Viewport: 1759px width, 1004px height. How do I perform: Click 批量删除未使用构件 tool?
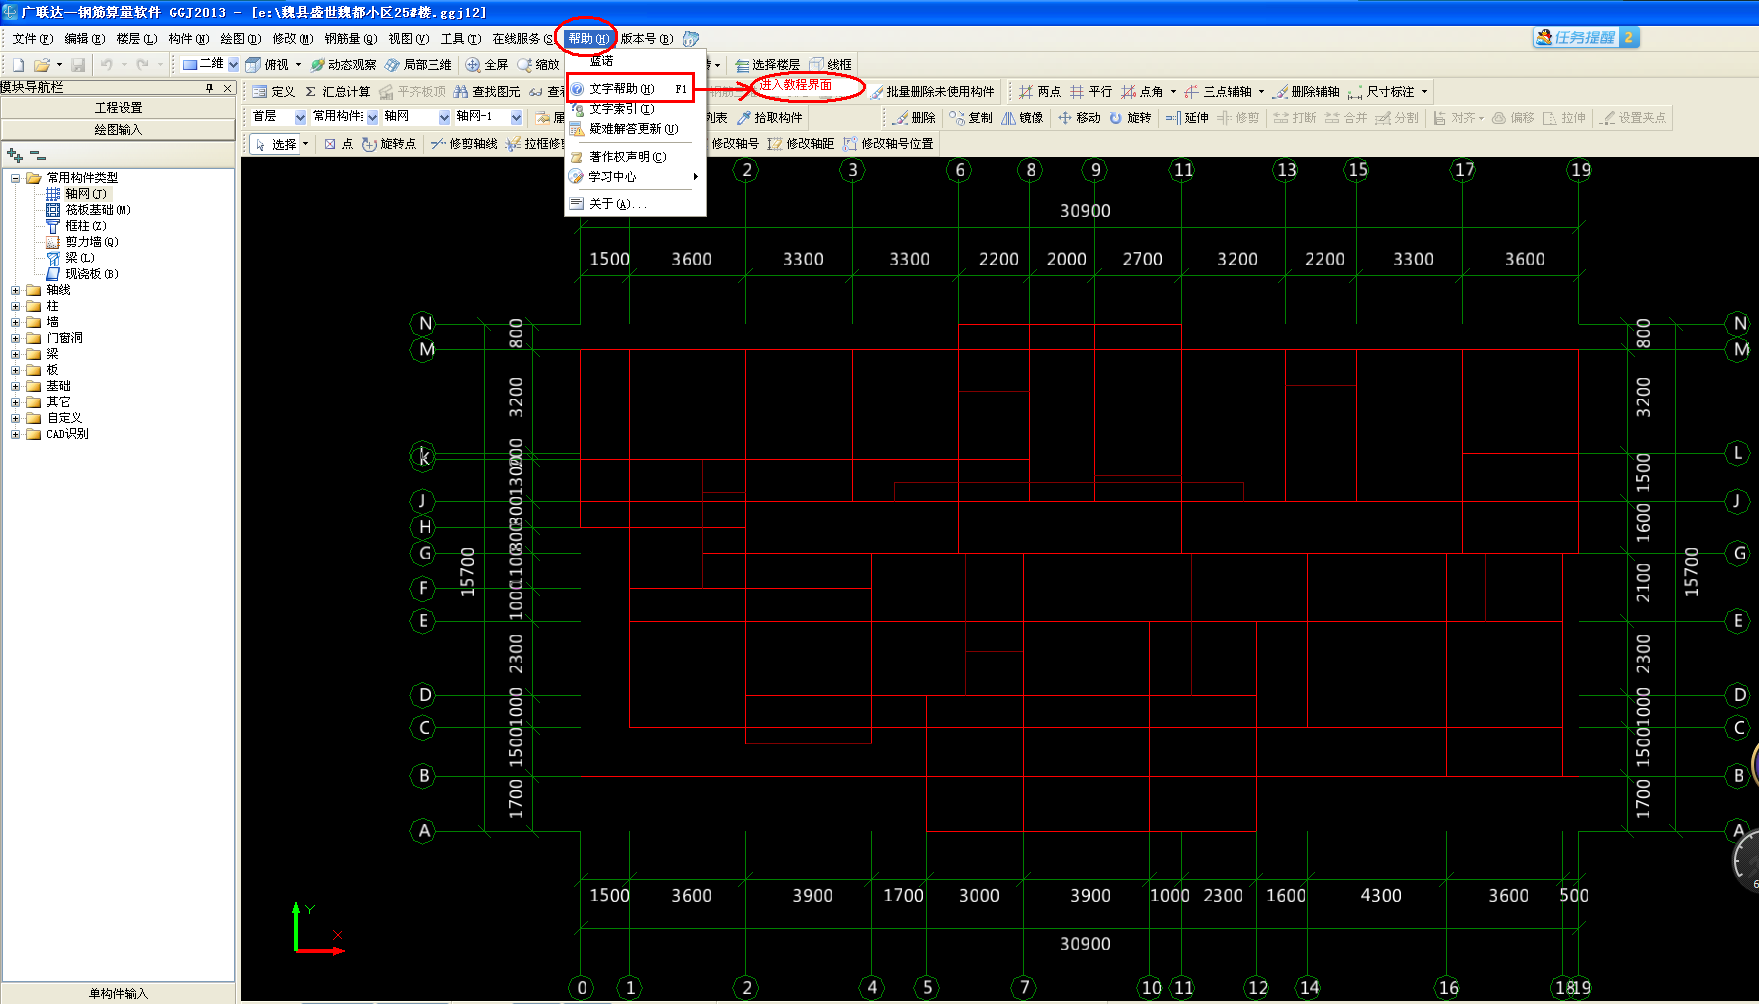pos(932,92)
